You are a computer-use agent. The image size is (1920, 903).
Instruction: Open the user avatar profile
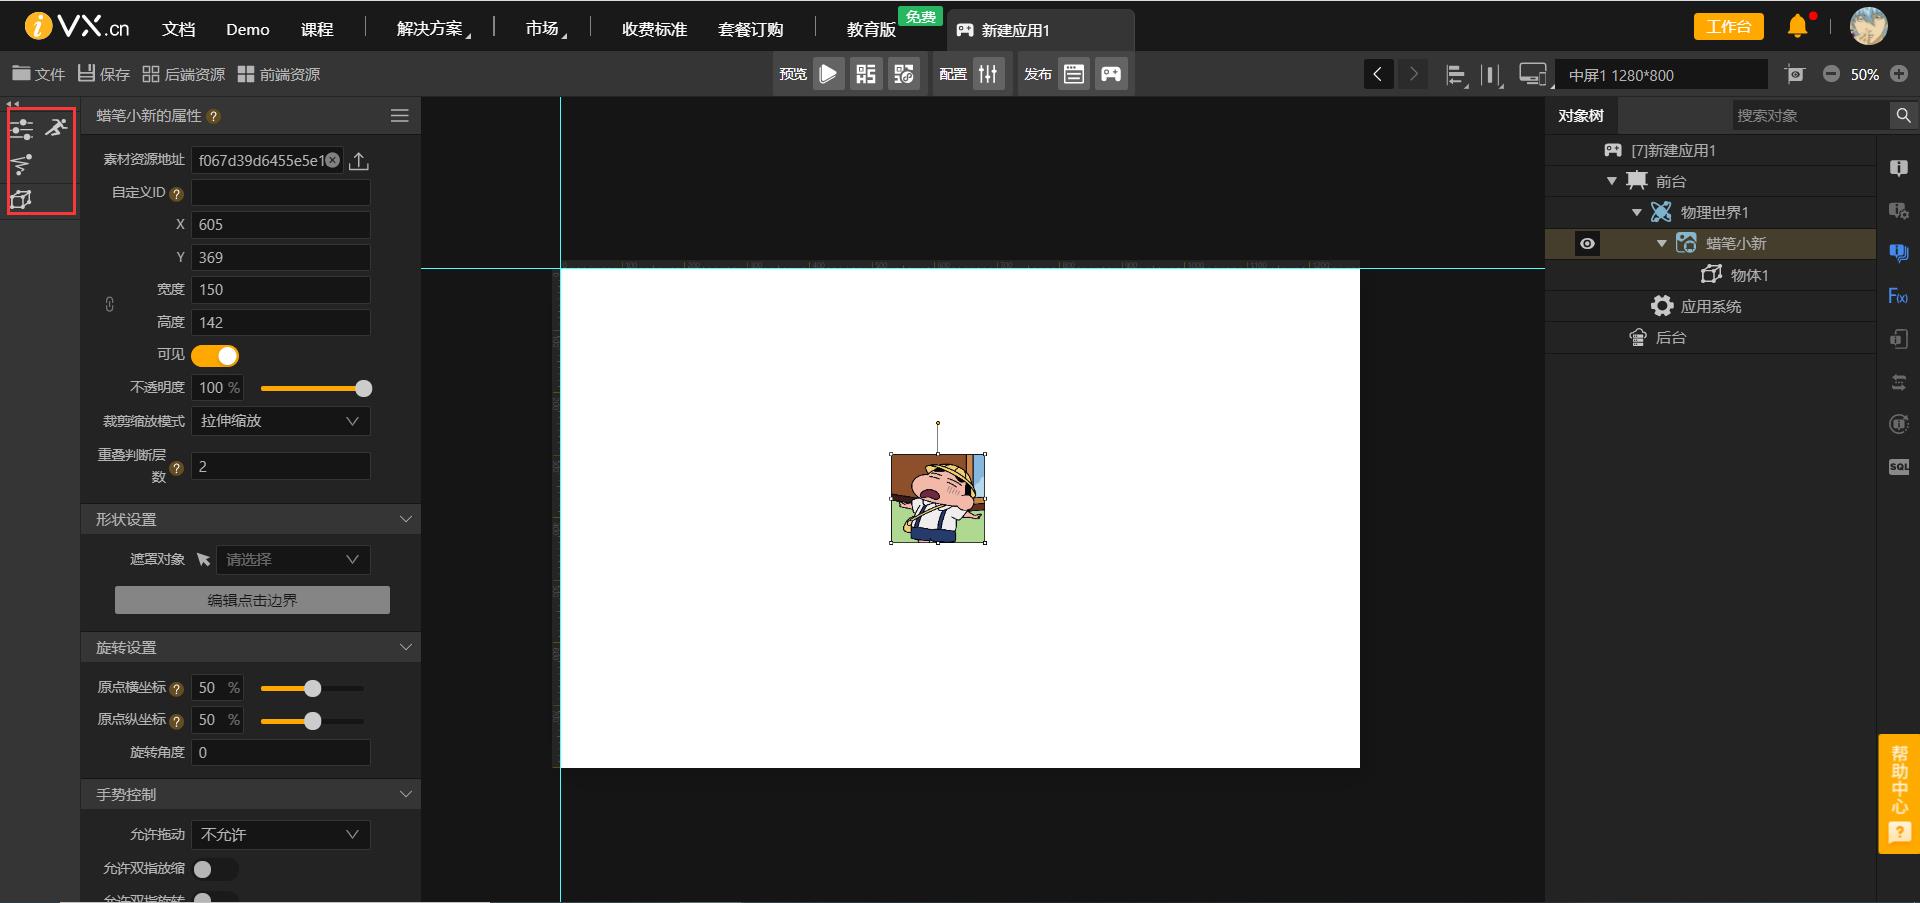pos(1868,26)
